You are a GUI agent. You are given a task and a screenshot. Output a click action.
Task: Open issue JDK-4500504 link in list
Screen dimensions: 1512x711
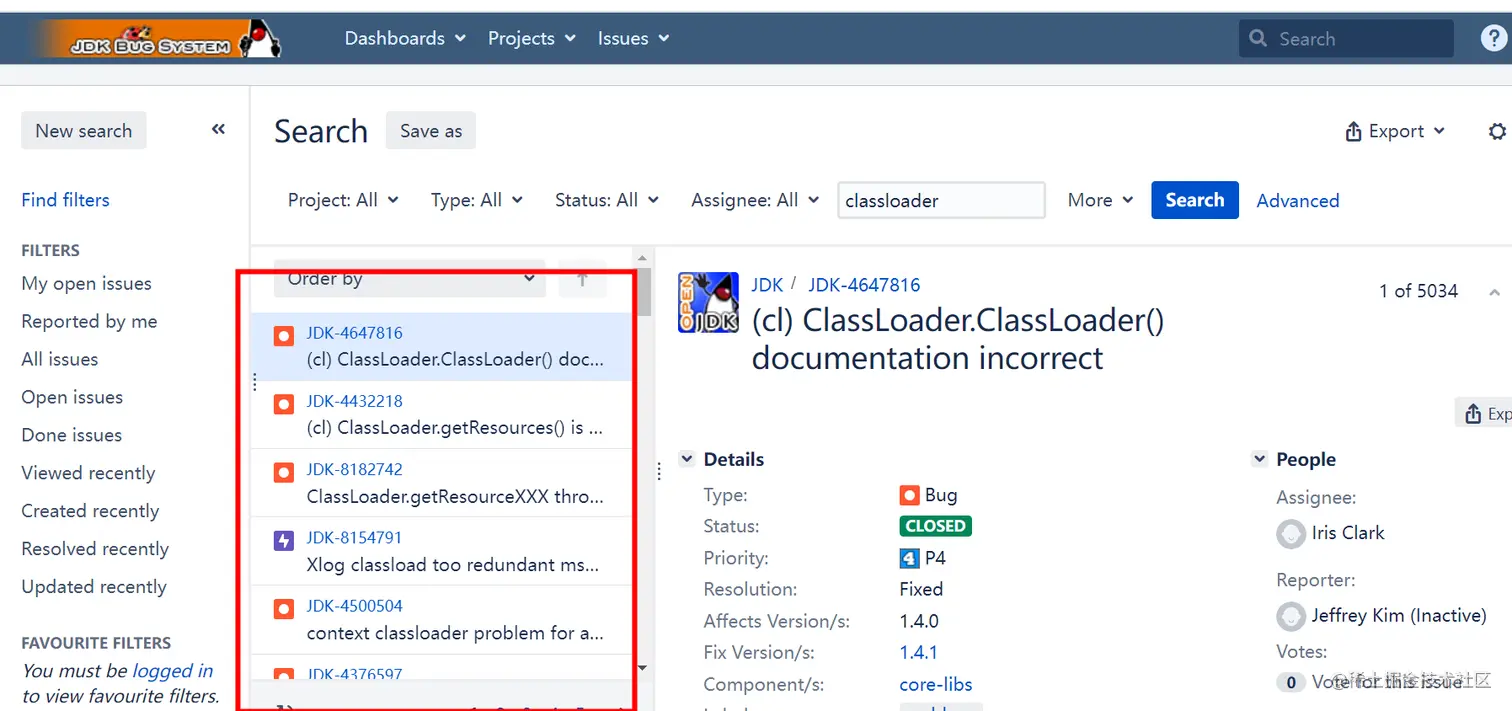pos(355,606)
